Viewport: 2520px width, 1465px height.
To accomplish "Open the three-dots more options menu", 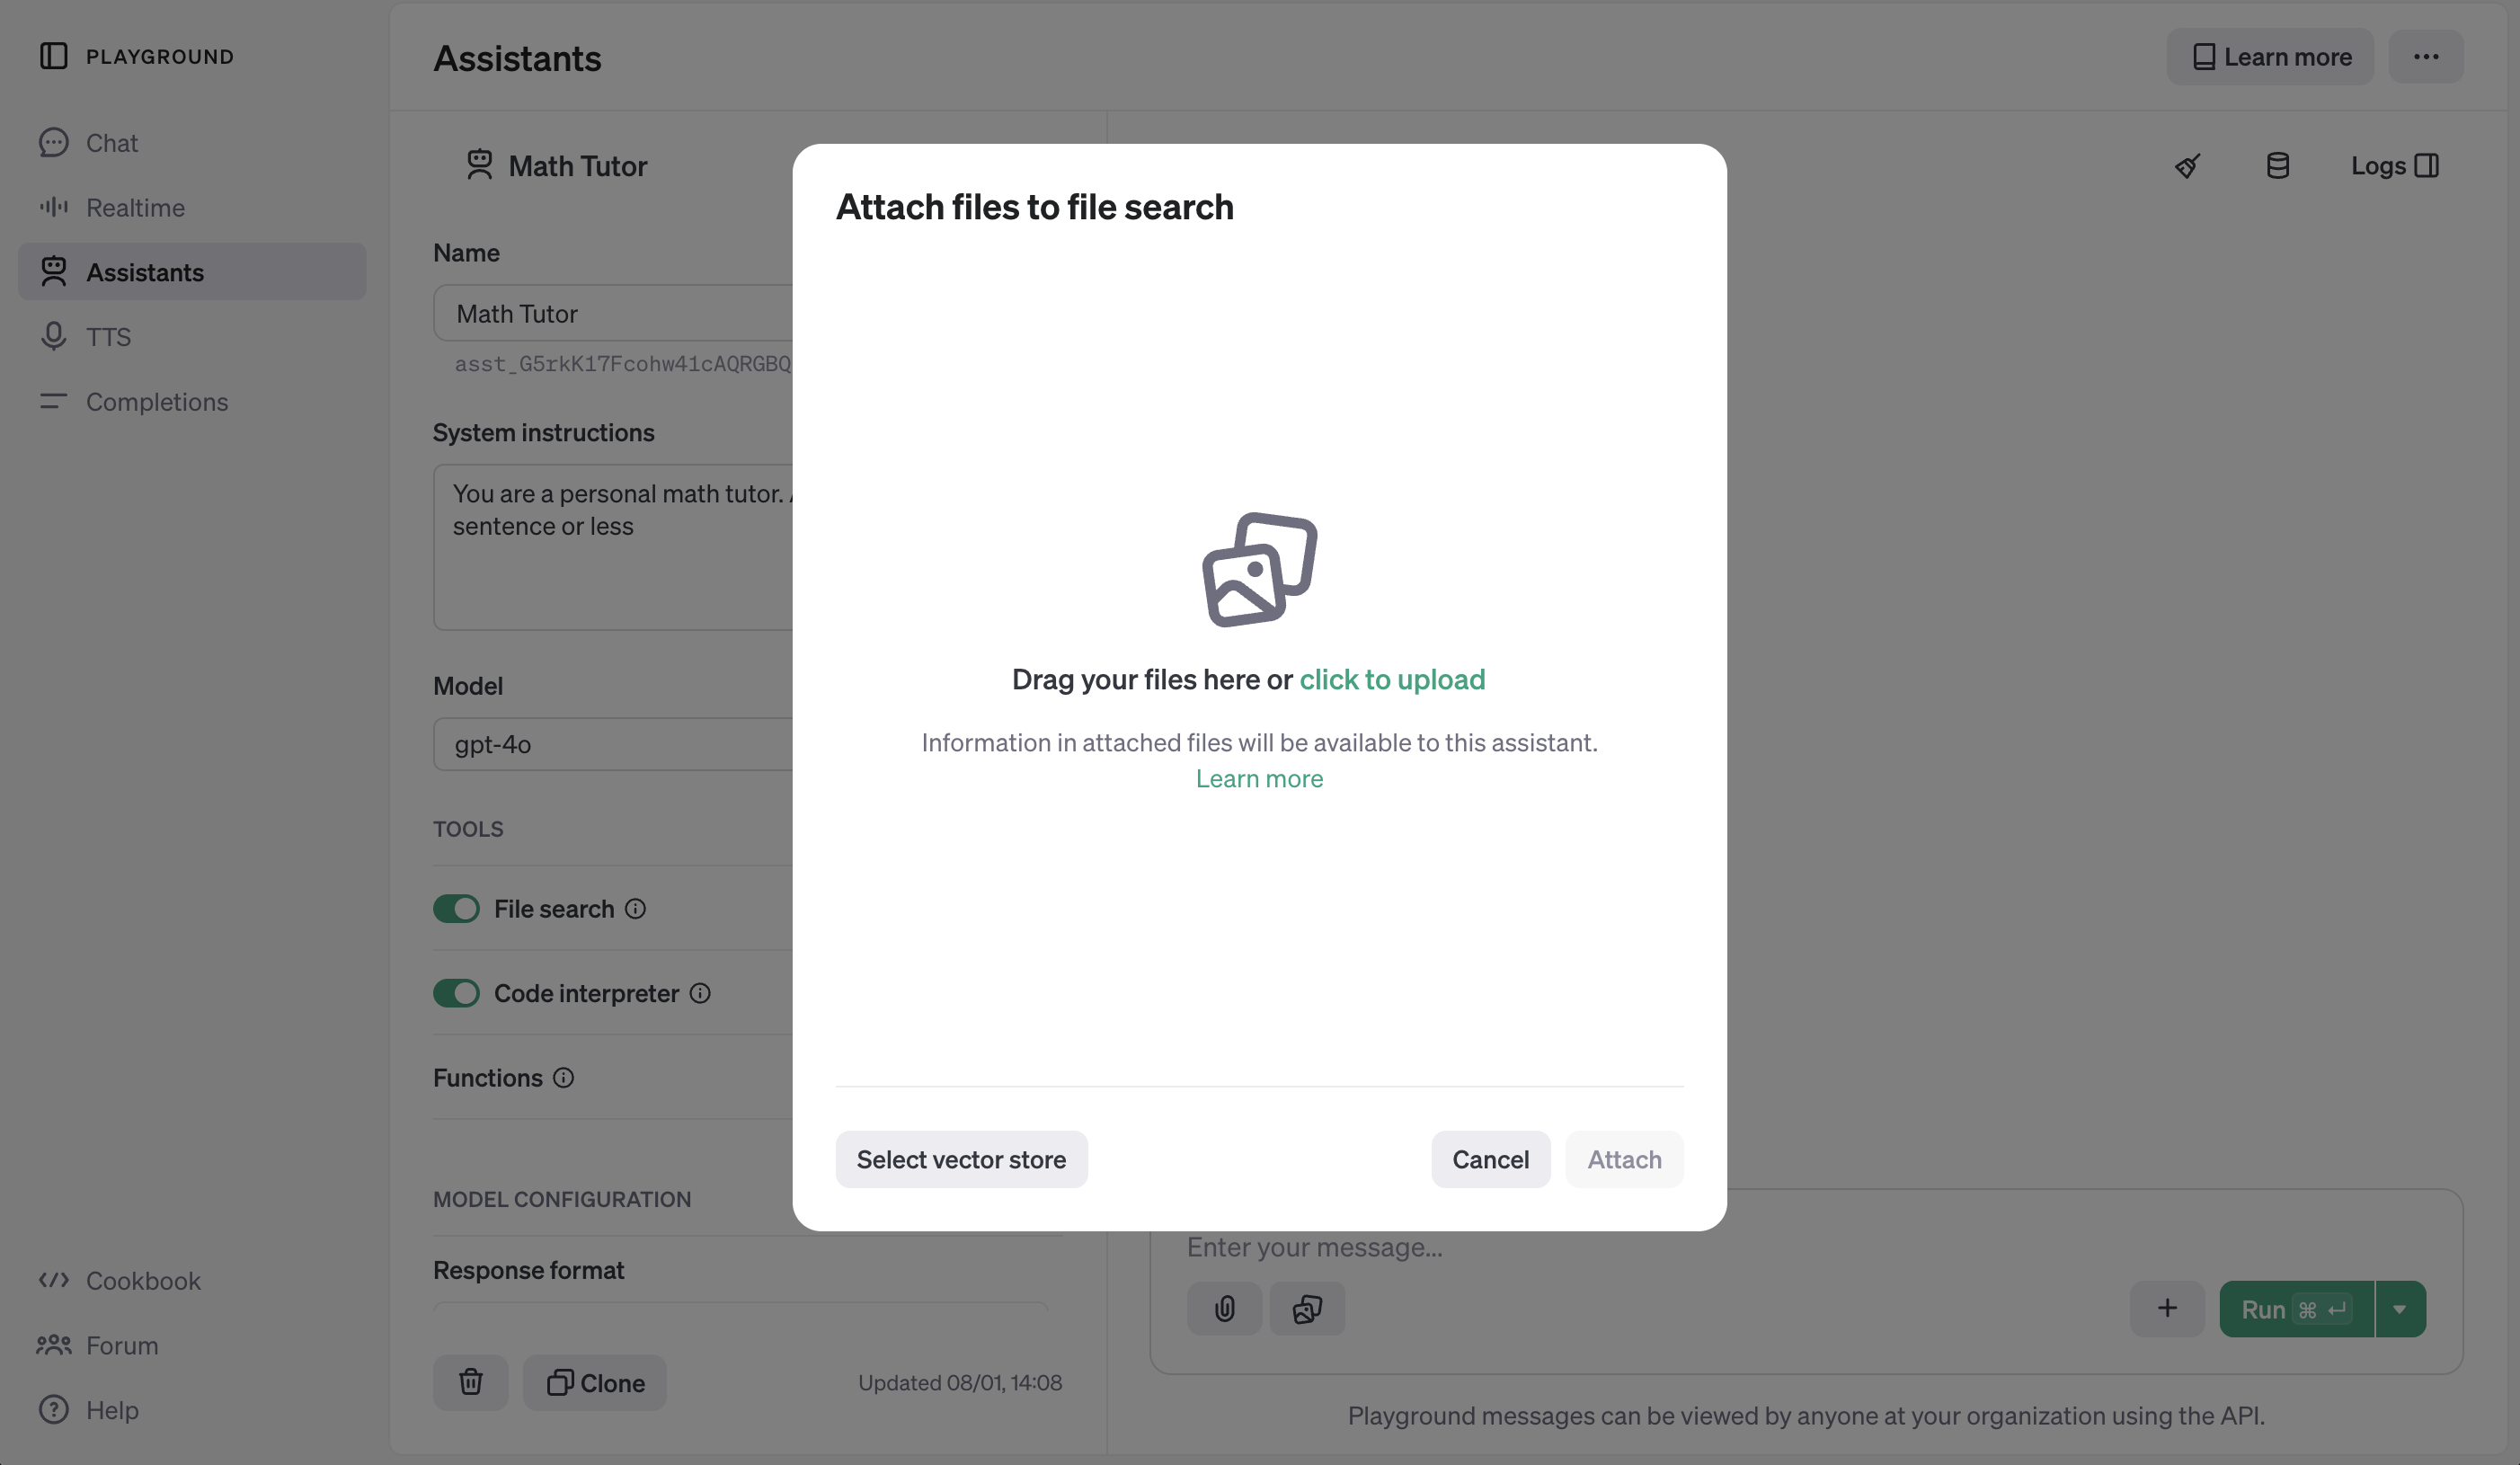I will pos(2425,57).
